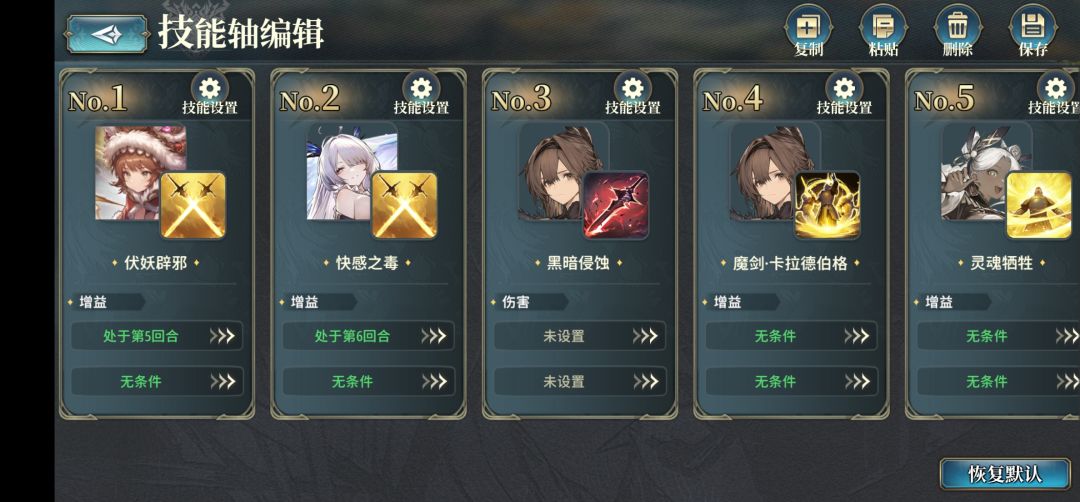Expand the 处于第5回合 condition row

click(157, 336)
